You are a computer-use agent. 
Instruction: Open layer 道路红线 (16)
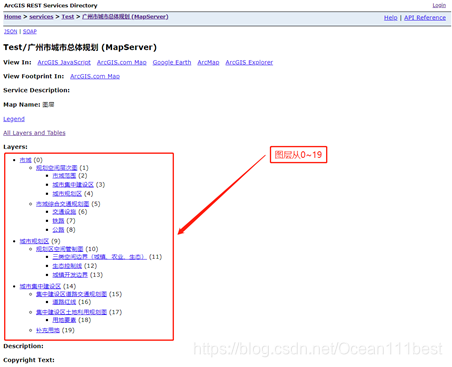(64, 302)
